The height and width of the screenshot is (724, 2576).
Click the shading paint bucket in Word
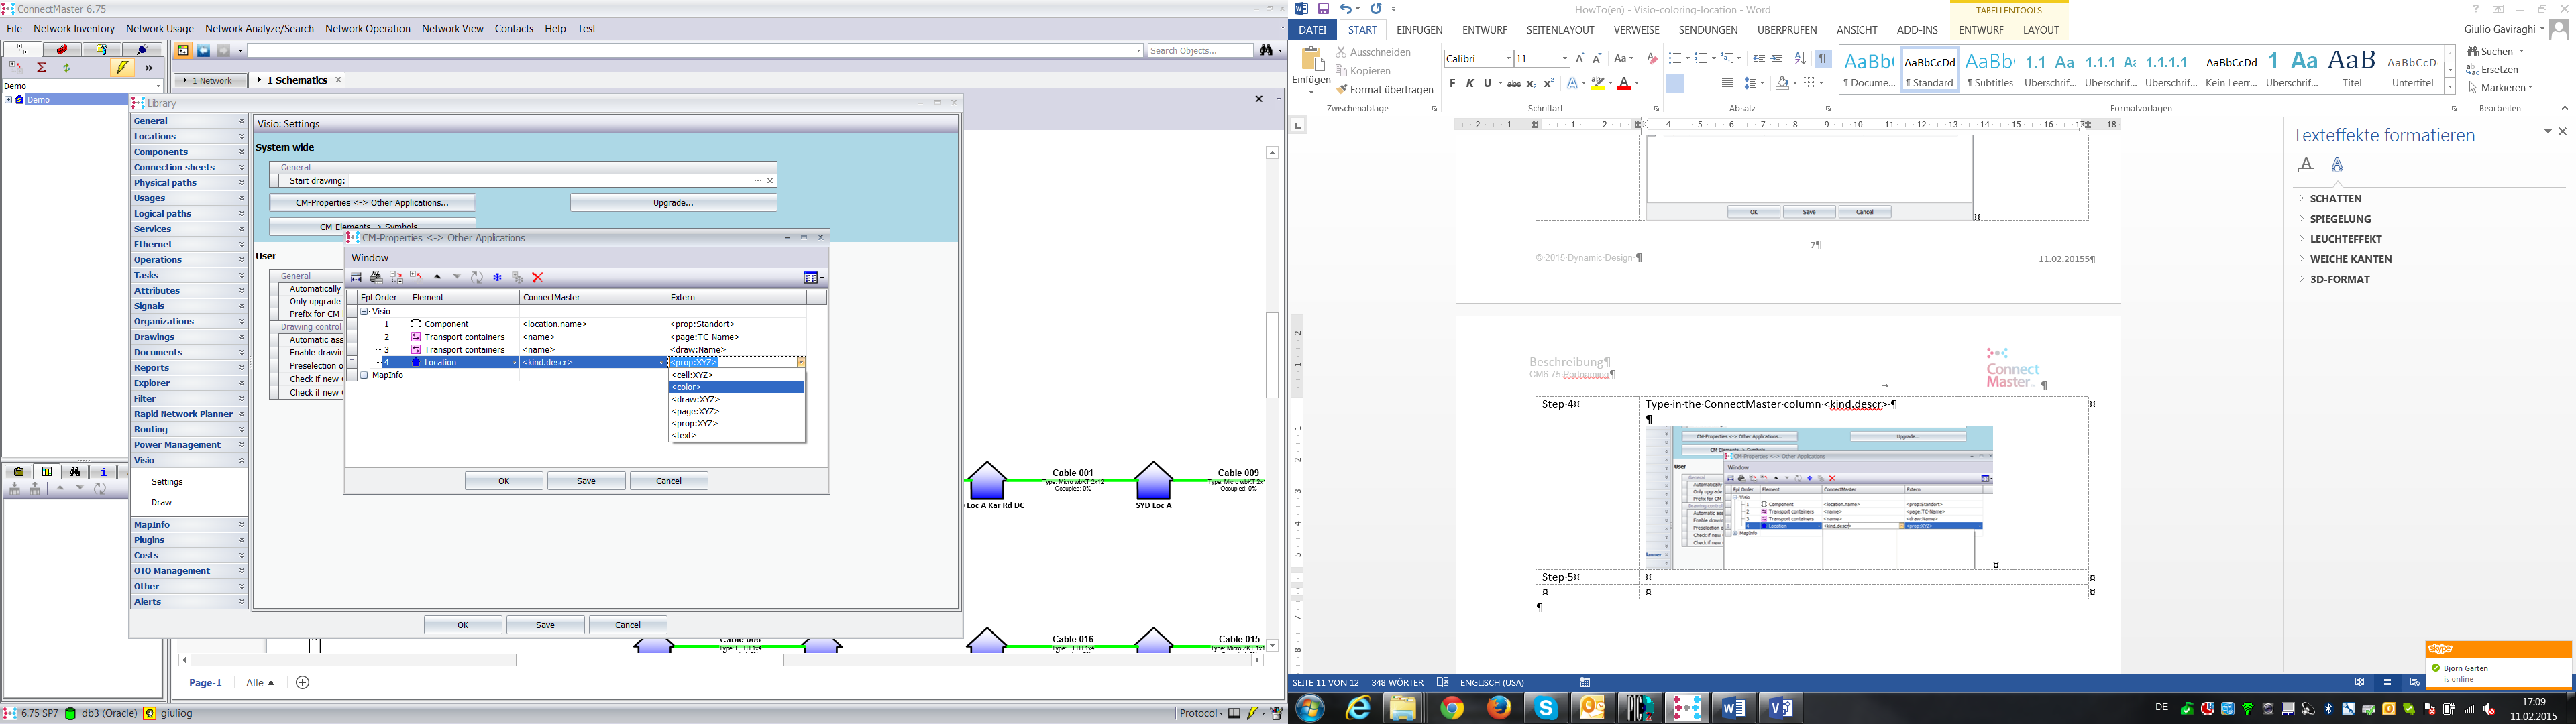[1782, 84]
